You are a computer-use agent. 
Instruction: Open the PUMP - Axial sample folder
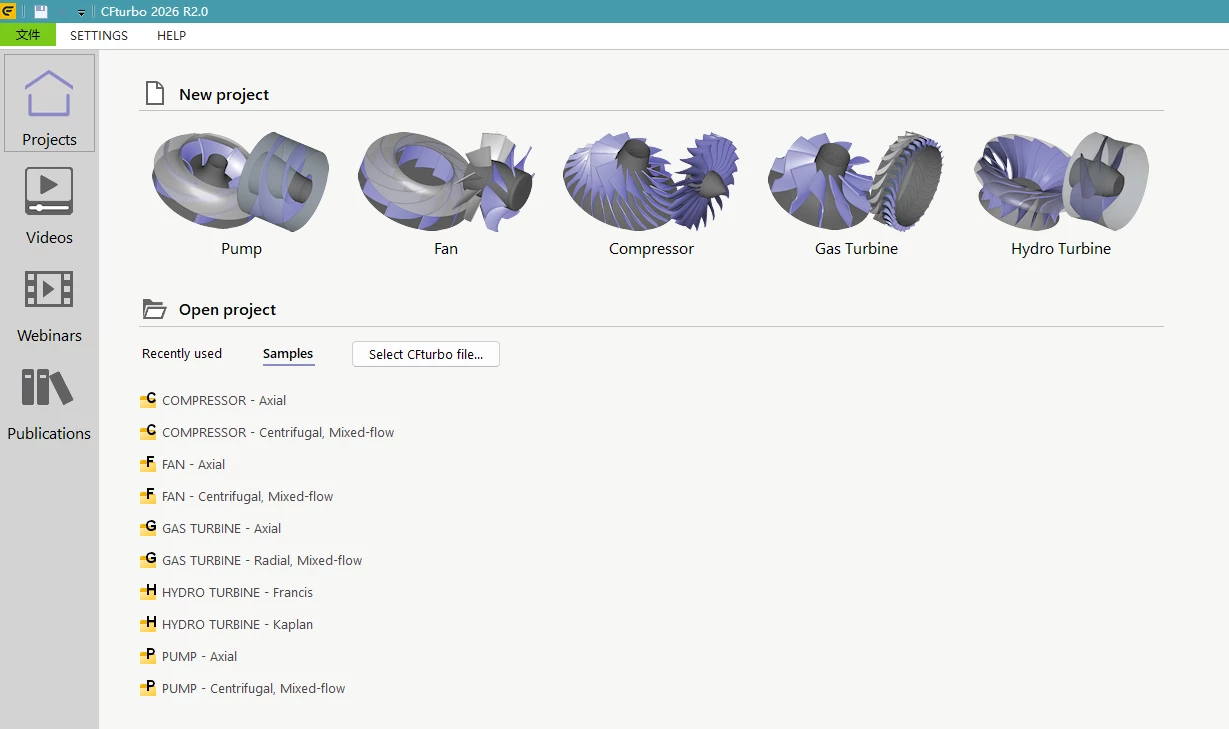click(189, 656)
